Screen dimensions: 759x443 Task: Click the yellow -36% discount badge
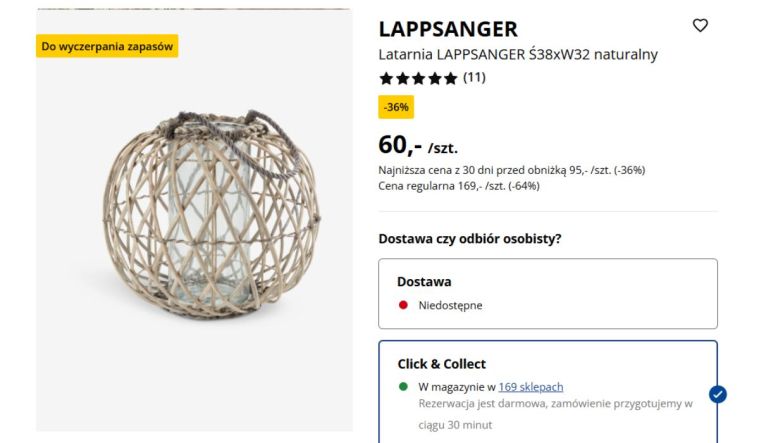[x=396, y=107]
